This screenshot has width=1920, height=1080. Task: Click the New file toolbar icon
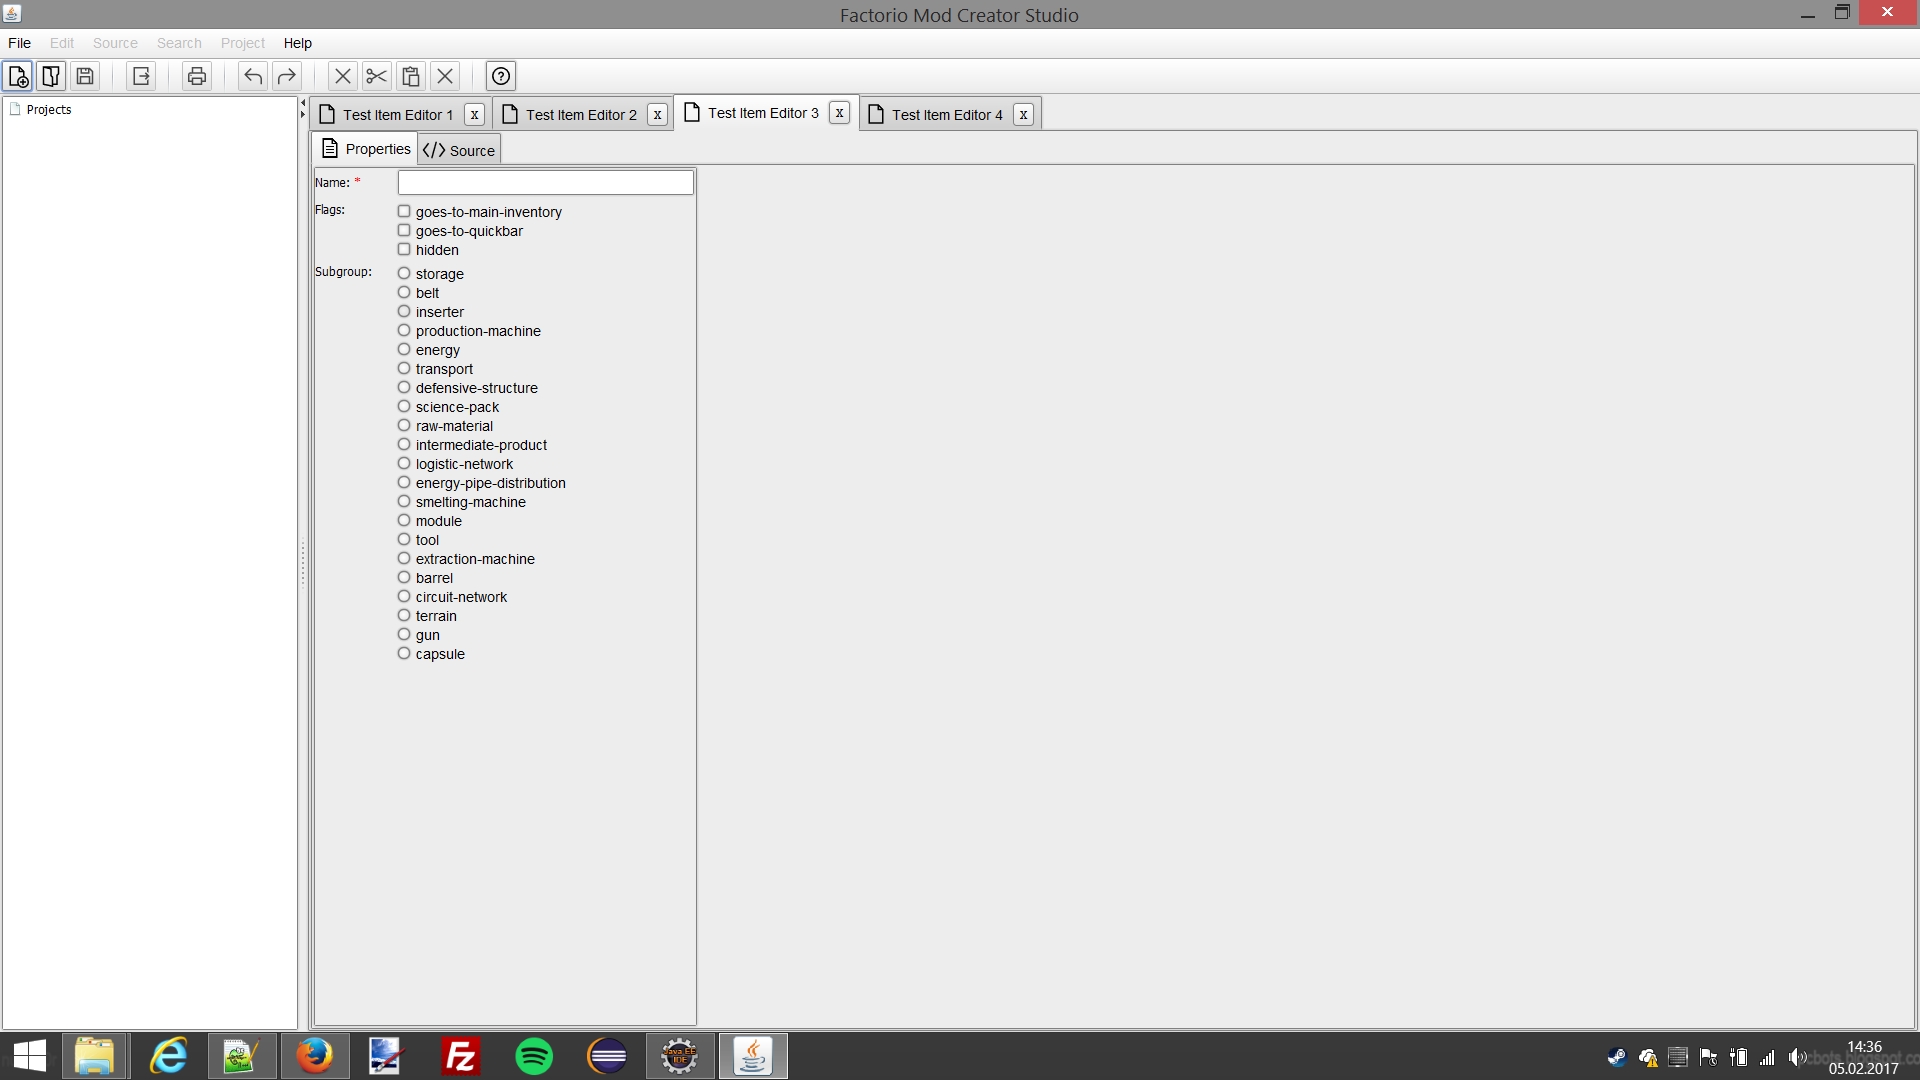18,76
